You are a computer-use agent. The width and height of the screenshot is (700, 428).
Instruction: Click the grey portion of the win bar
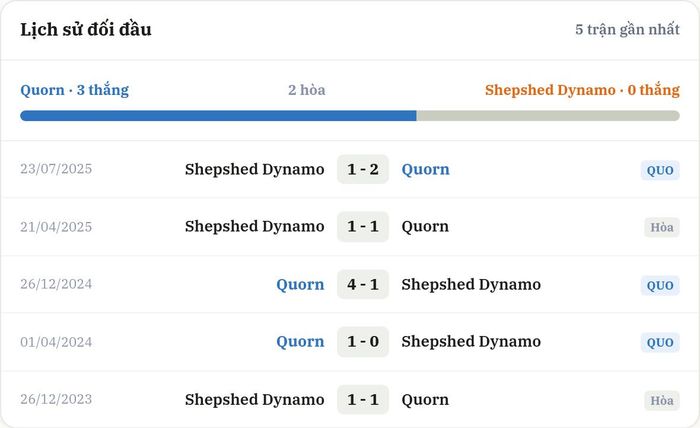pos(548,116)
